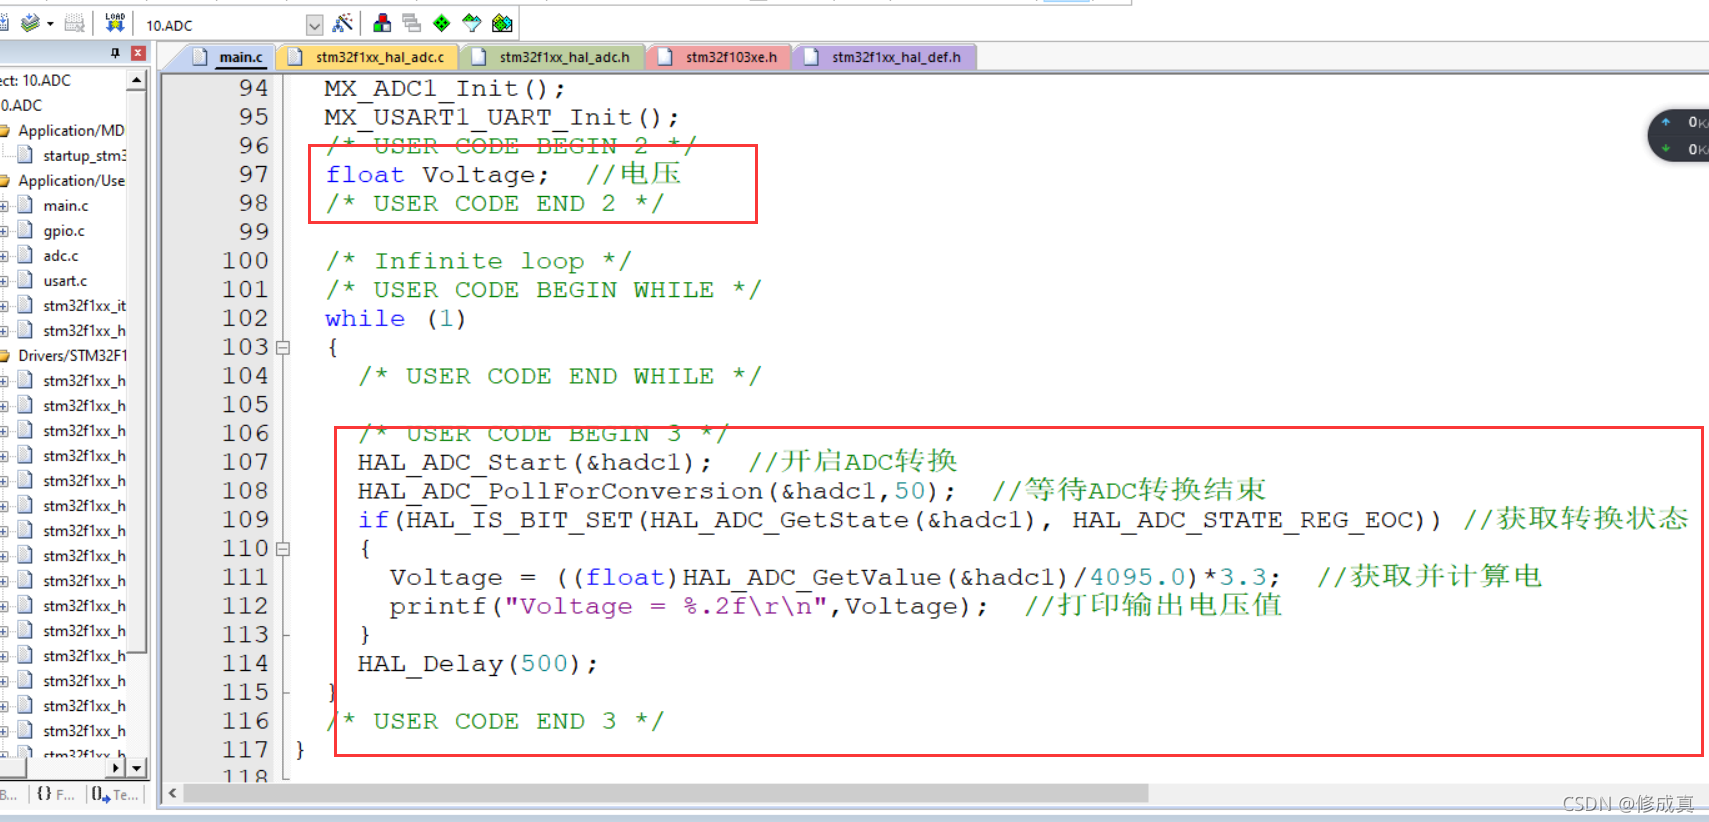Expand the plus next to stm32f1xx_it
1709x822 pixels.
pyautogui.click(x=4, y=306)
